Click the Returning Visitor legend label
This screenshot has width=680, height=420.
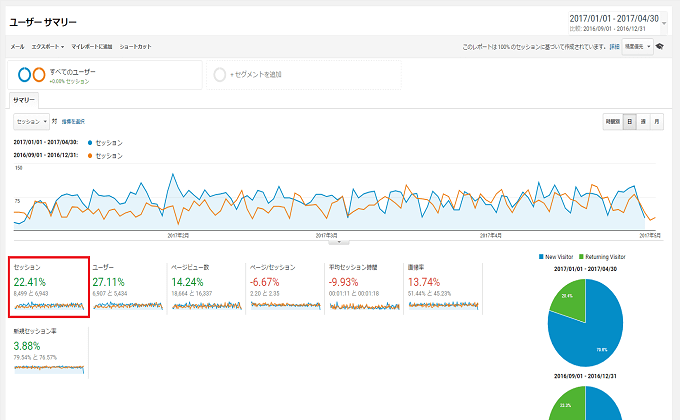click(605, 257)
